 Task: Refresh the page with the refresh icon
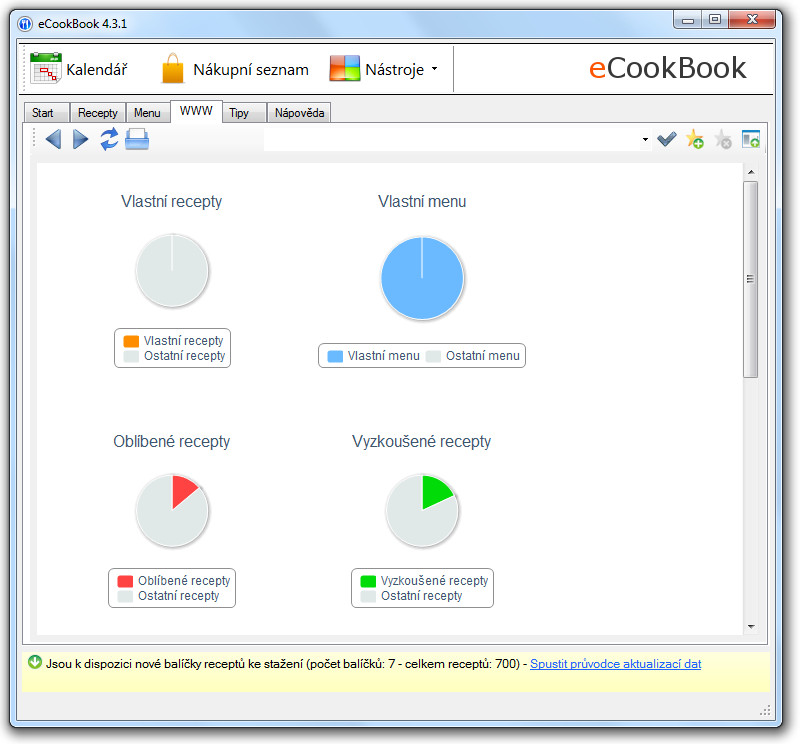tap(109, 139)
